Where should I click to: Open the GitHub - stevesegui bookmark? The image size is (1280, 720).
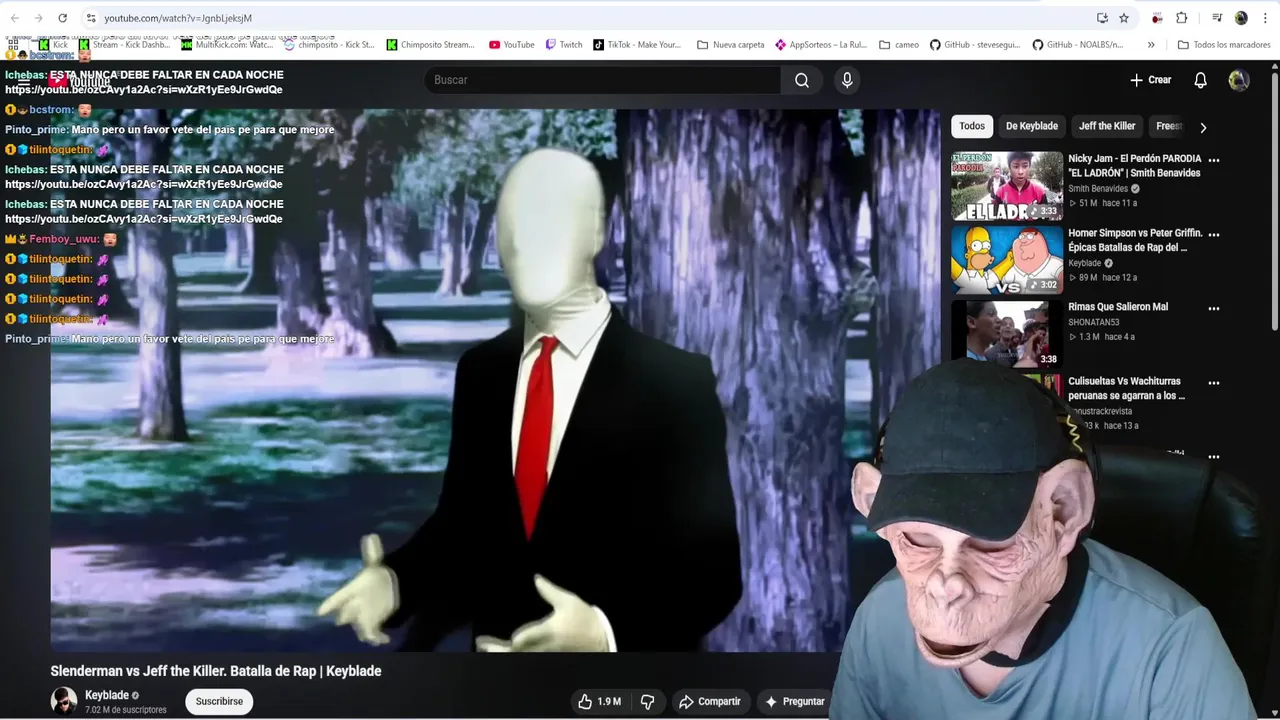tap(977, 44)
